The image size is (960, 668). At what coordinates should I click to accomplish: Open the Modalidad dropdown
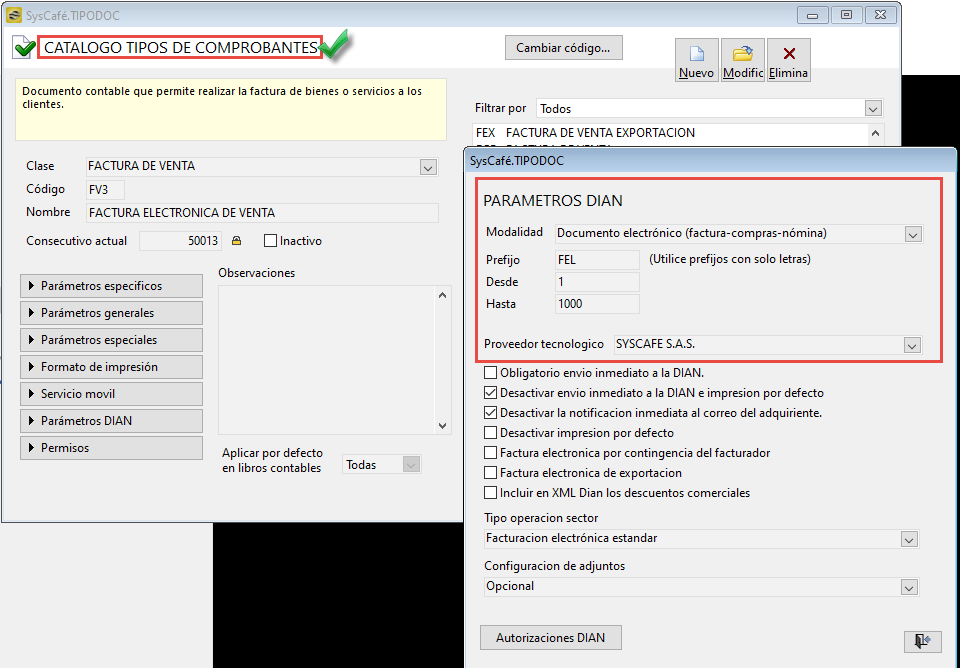[x=913, y=234]
